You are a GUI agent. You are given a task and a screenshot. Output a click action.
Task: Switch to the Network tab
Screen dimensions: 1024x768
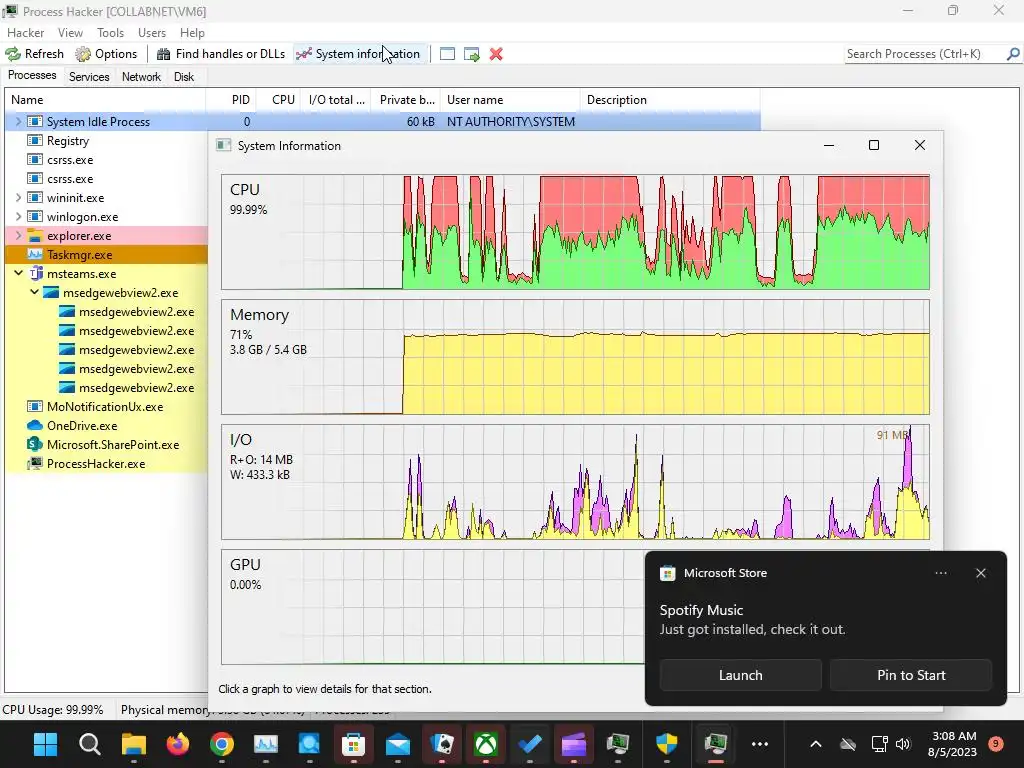point(141,76)
